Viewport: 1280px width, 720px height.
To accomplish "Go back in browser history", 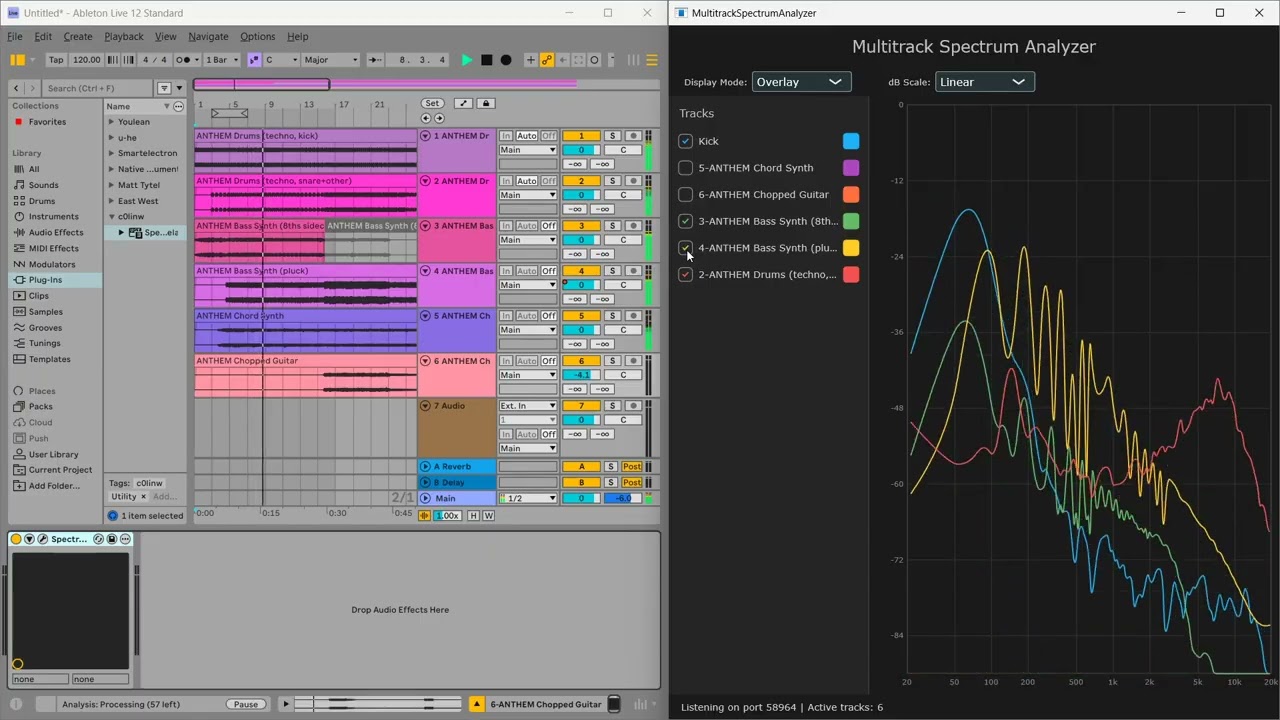I will (x=17, y=88).
